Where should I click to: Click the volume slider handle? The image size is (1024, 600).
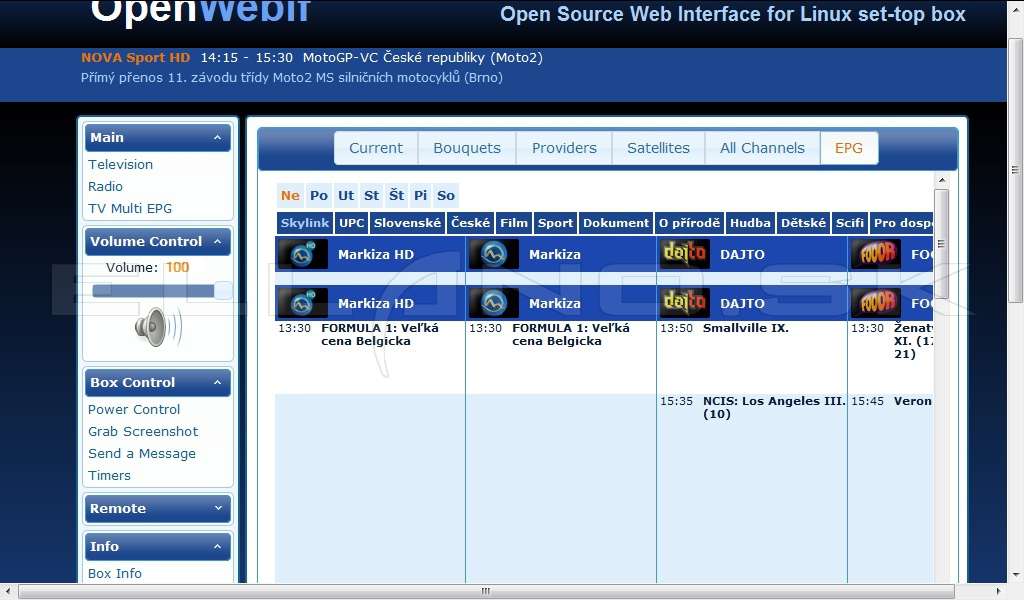pyautogui.click(x=223, y=291)
